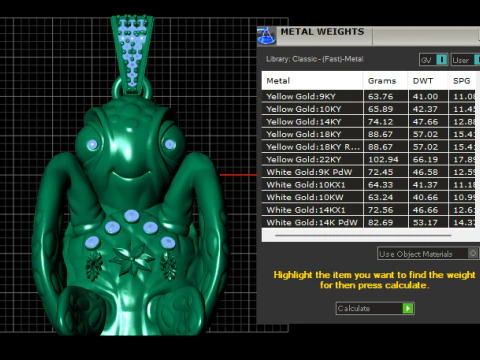Click the Calculate green arrow button
The height and width of the screenshot is (360, 480).
[408, 308]
